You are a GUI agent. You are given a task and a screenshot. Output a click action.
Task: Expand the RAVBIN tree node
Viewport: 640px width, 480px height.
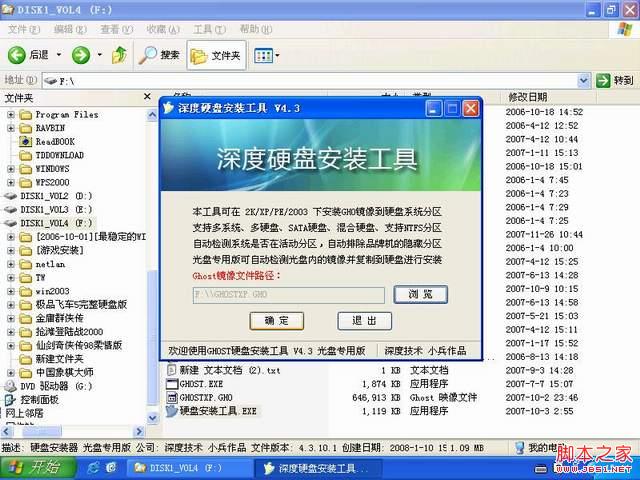click(11, 128)
